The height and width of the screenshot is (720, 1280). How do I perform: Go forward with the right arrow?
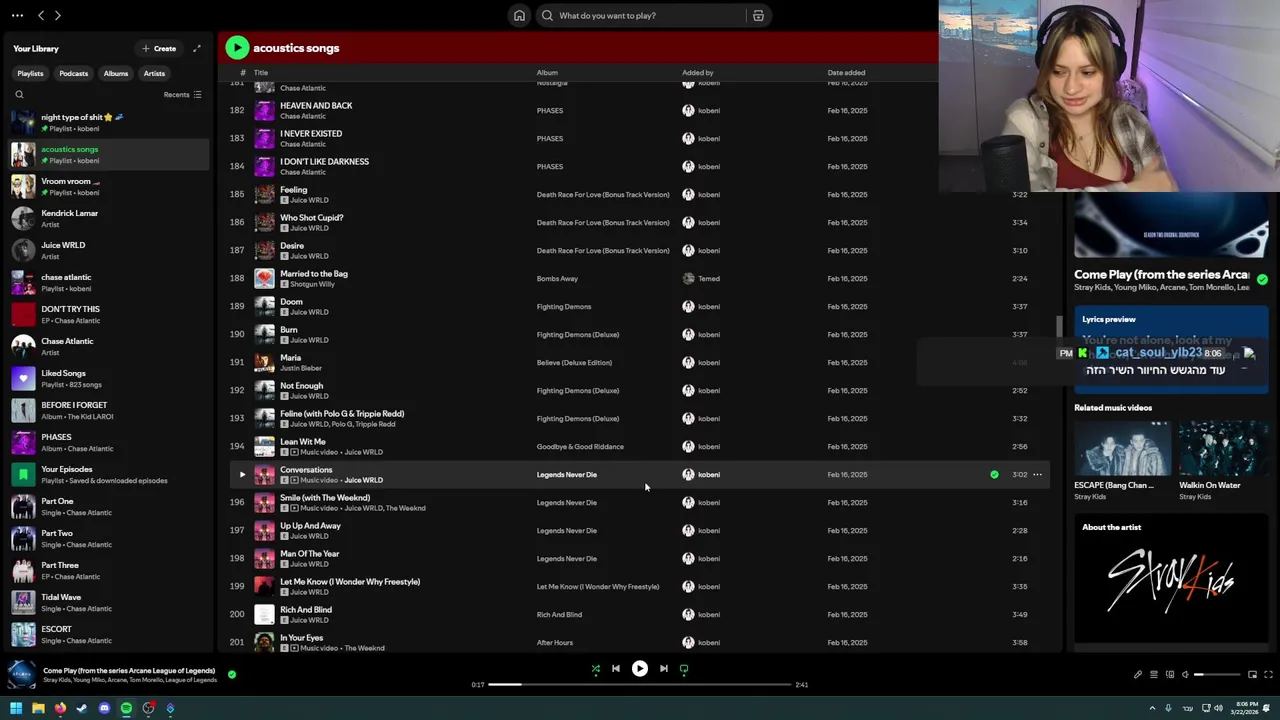(x=57, y=15)
